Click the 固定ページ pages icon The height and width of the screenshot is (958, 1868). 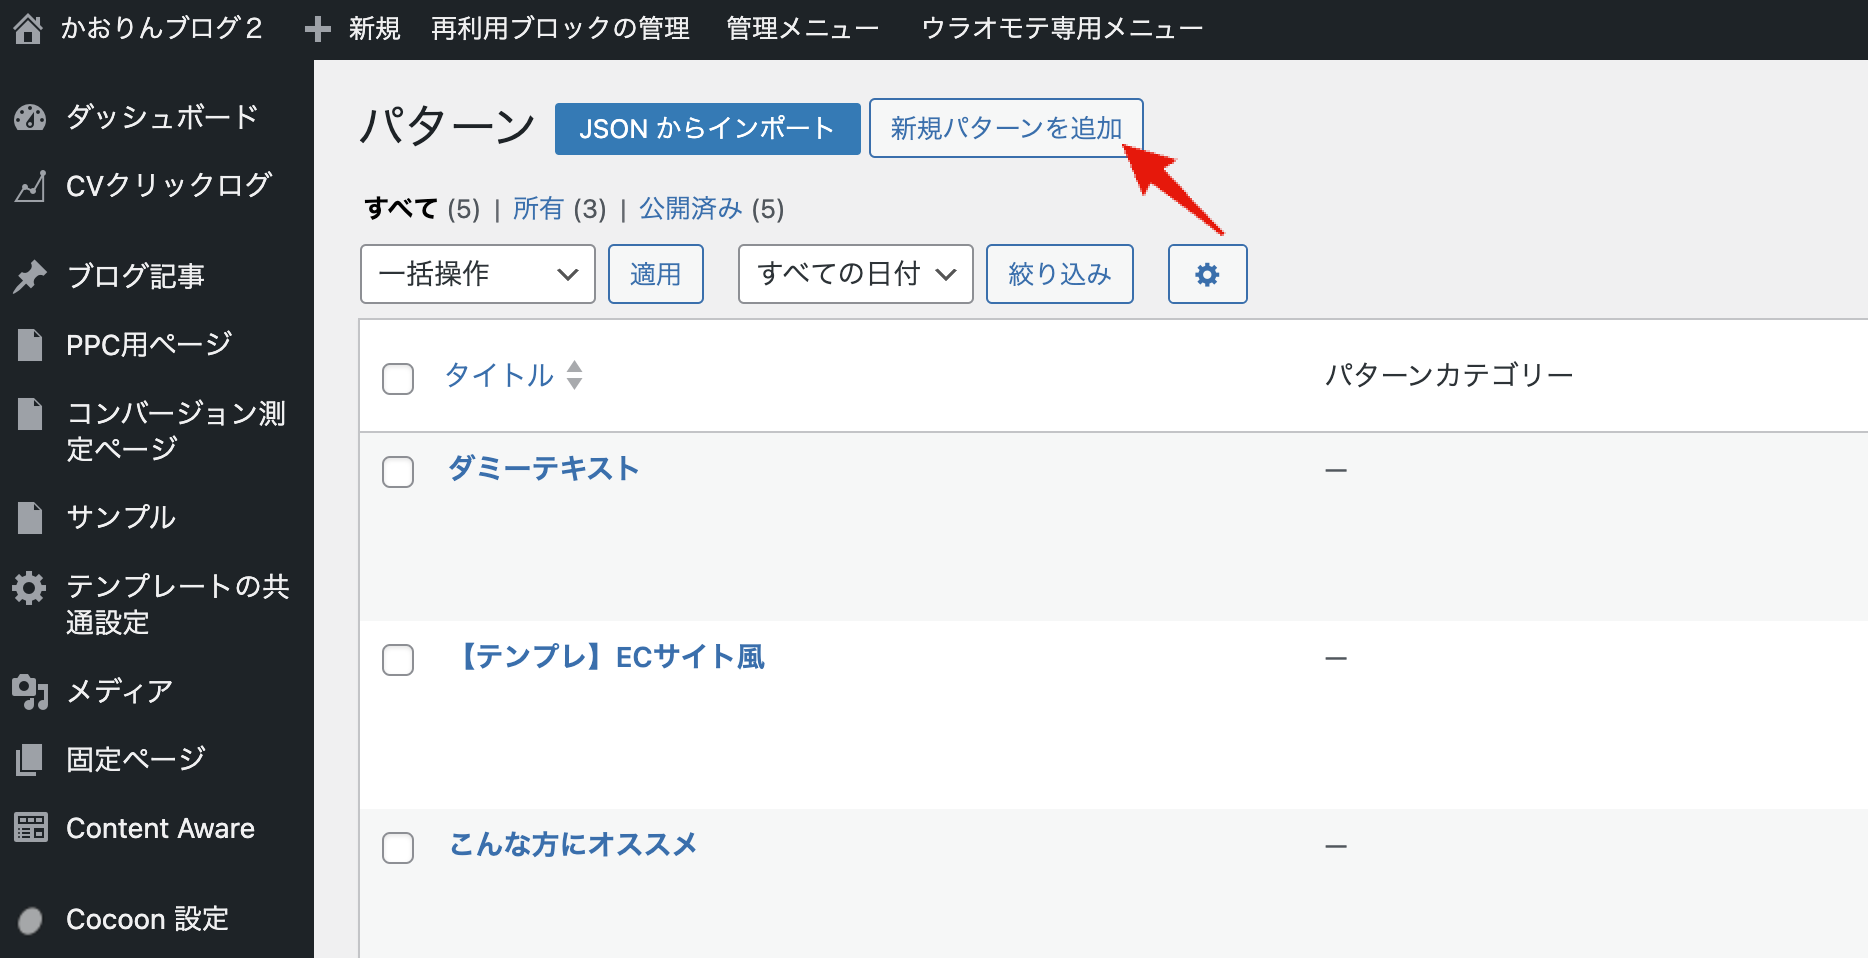tap(30, 760)
